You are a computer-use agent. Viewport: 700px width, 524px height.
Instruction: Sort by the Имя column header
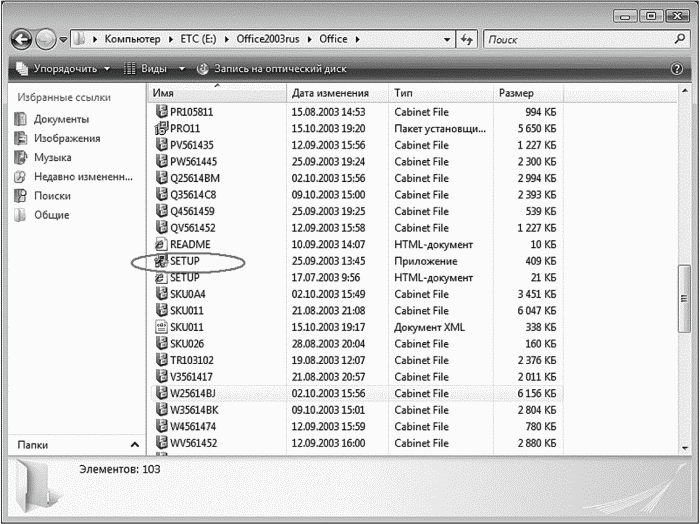click(217, 93)
